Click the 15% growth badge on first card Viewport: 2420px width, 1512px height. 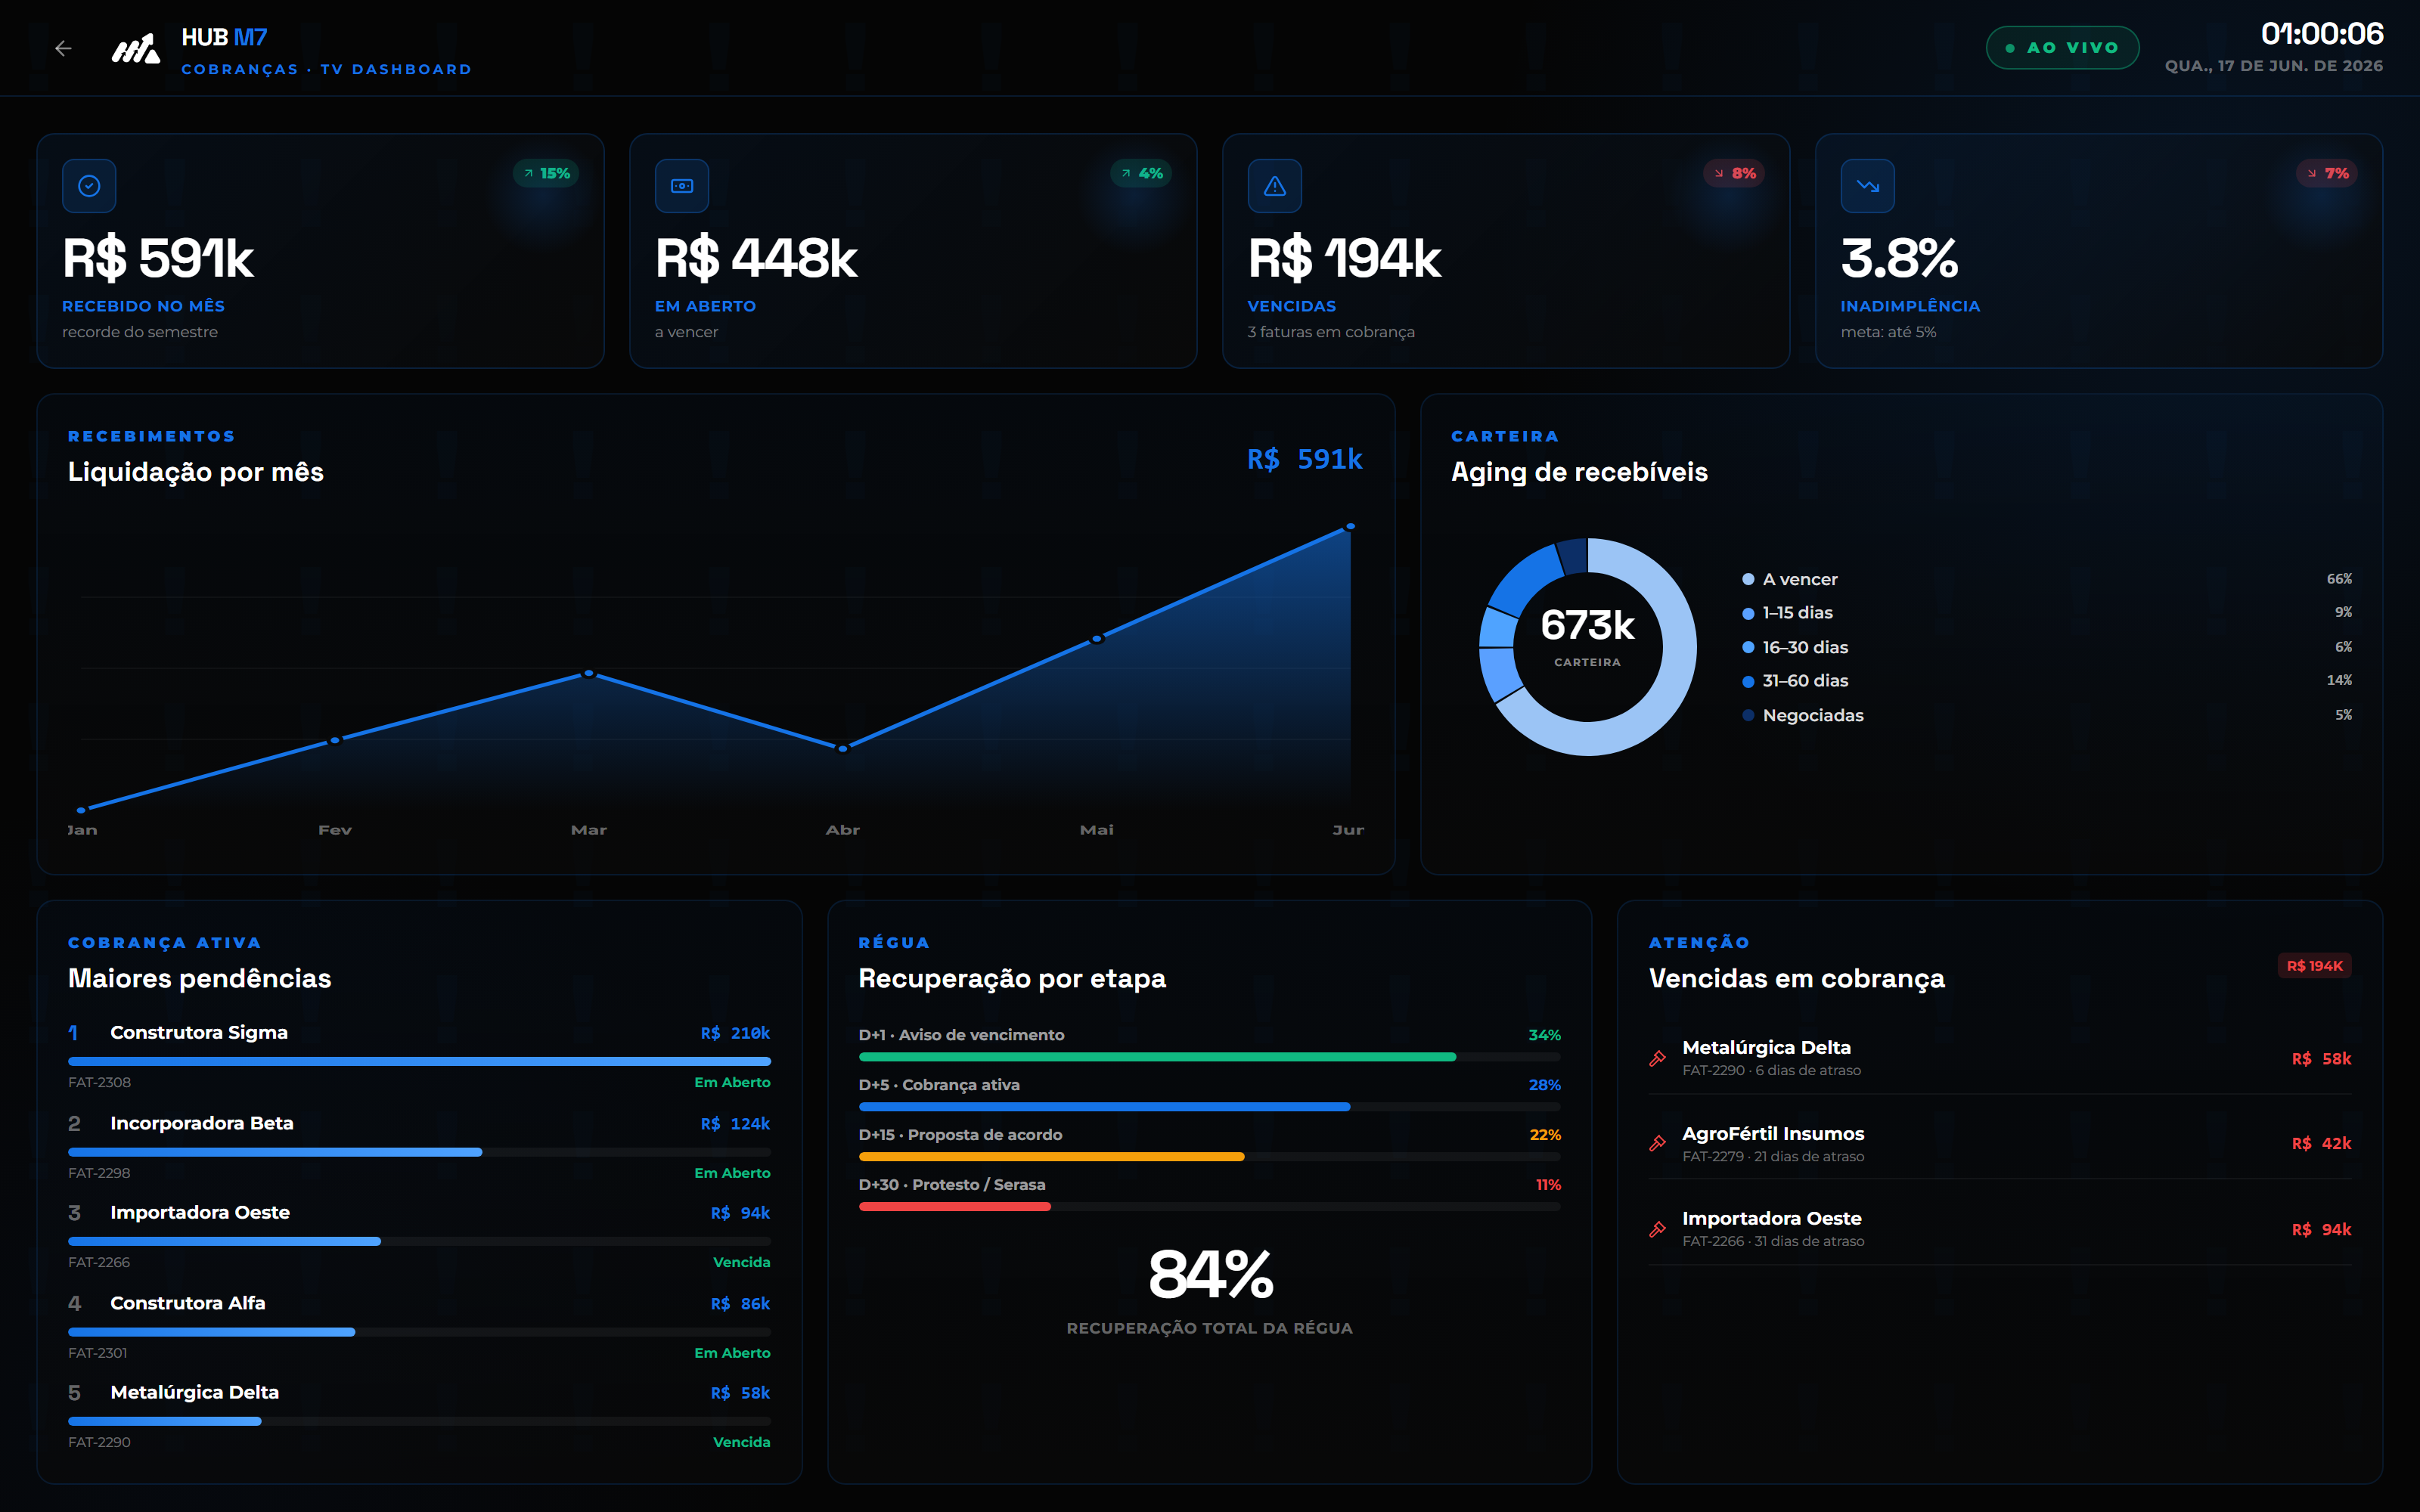pyautogui.click(x=546, y=173)
